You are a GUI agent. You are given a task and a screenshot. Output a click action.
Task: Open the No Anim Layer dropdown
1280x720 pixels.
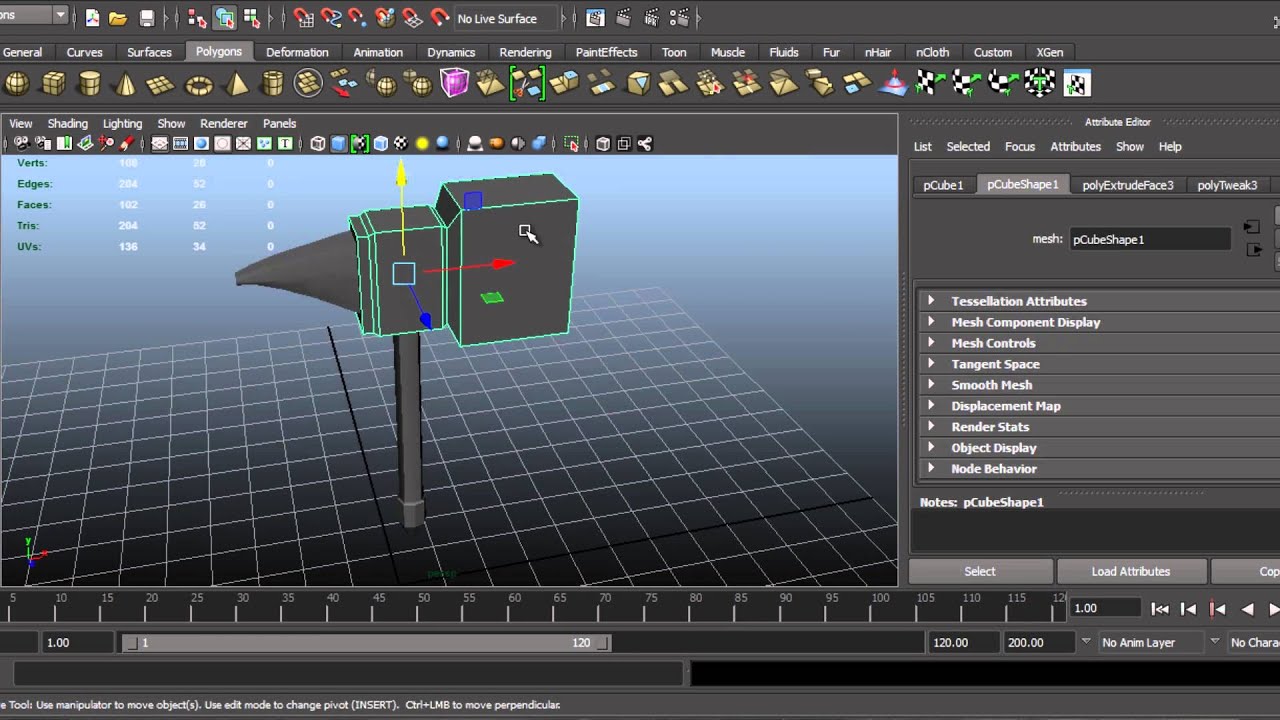pyautogui.click(x=1151, y=643)
